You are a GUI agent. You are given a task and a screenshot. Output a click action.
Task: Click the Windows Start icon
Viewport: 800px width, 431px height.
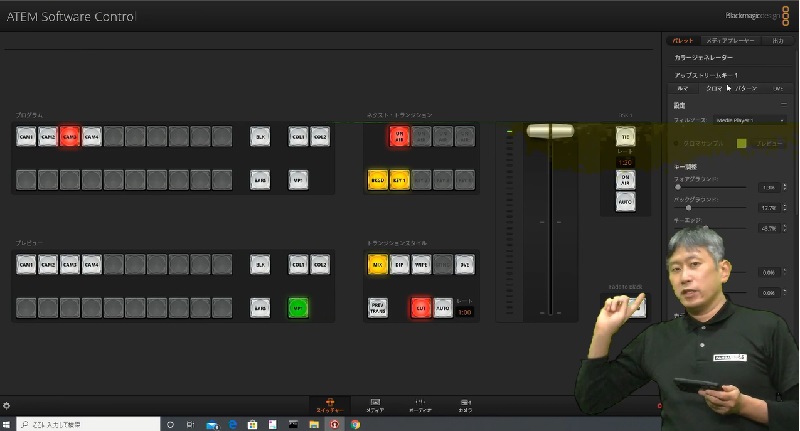coord(6,424)
